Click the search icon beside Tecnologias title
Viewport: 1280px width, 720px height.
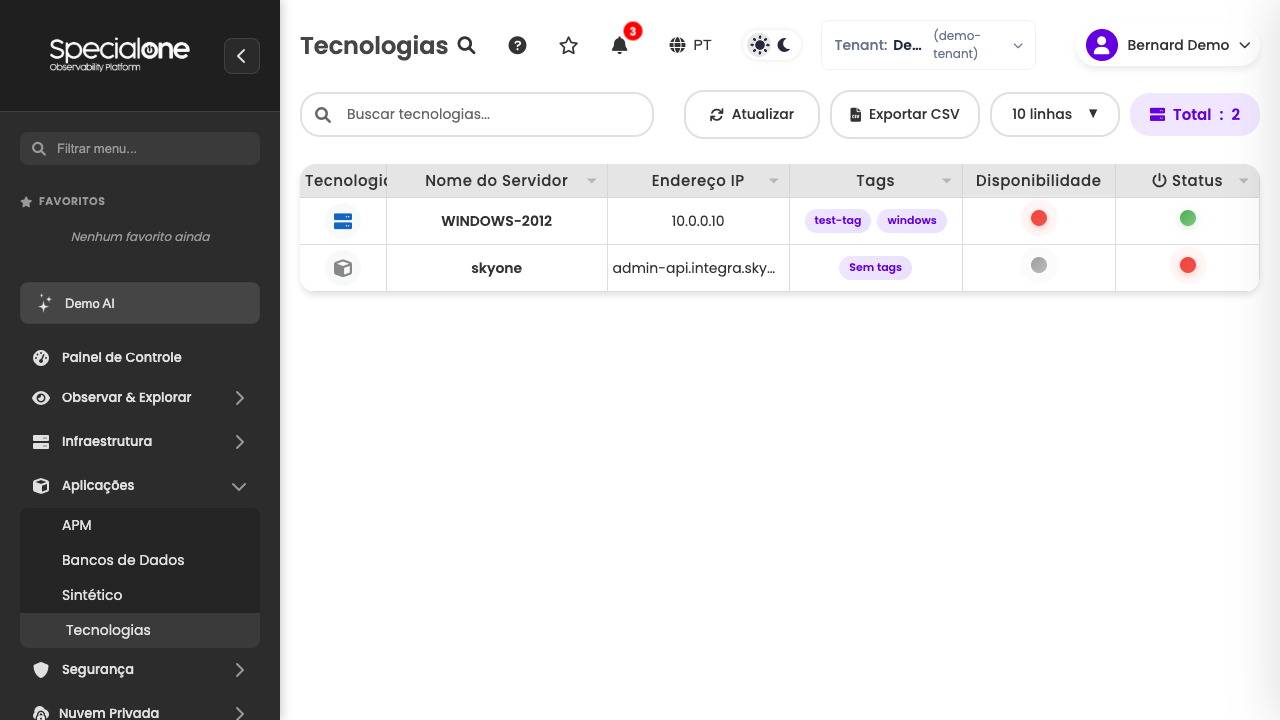click(467, 45)
